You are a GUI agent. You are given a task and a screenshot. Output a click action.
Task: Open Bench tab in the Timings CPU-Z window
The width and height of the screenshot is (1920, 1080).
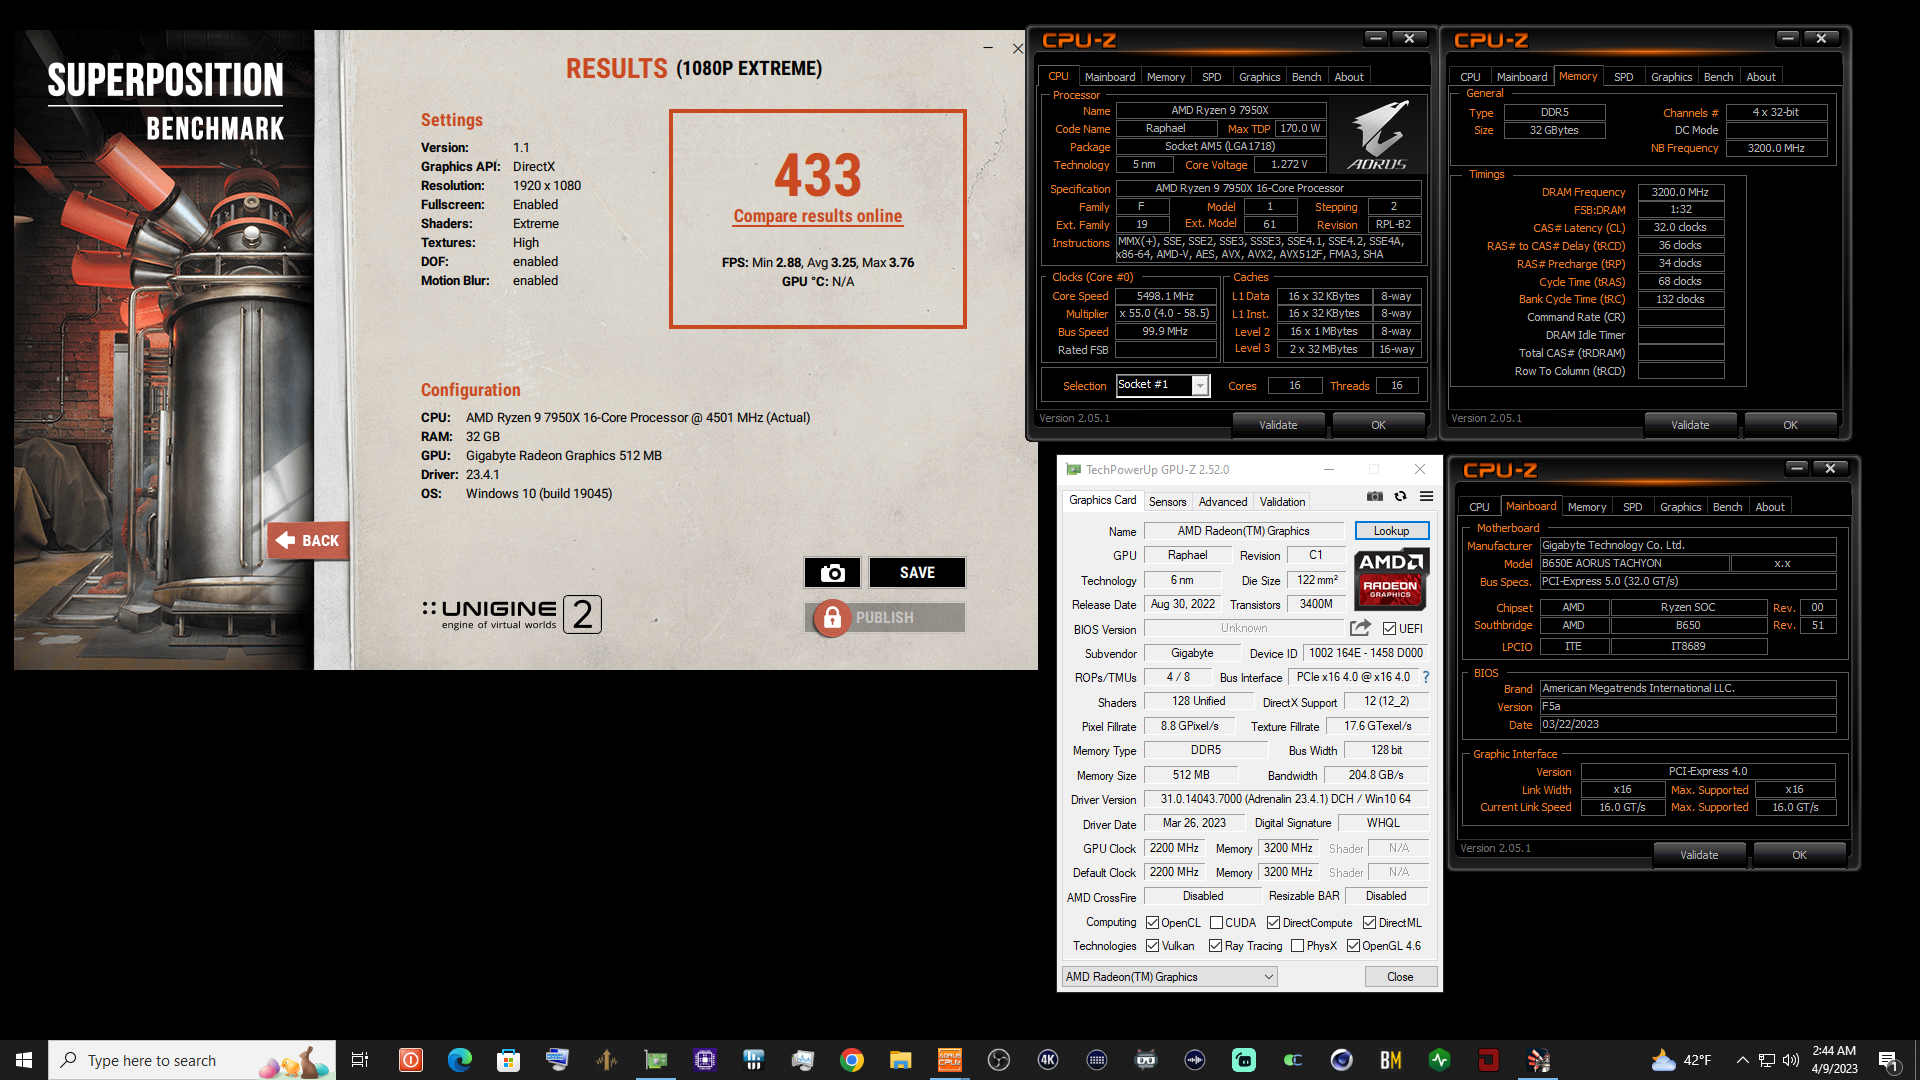(x=1718, y=77)
